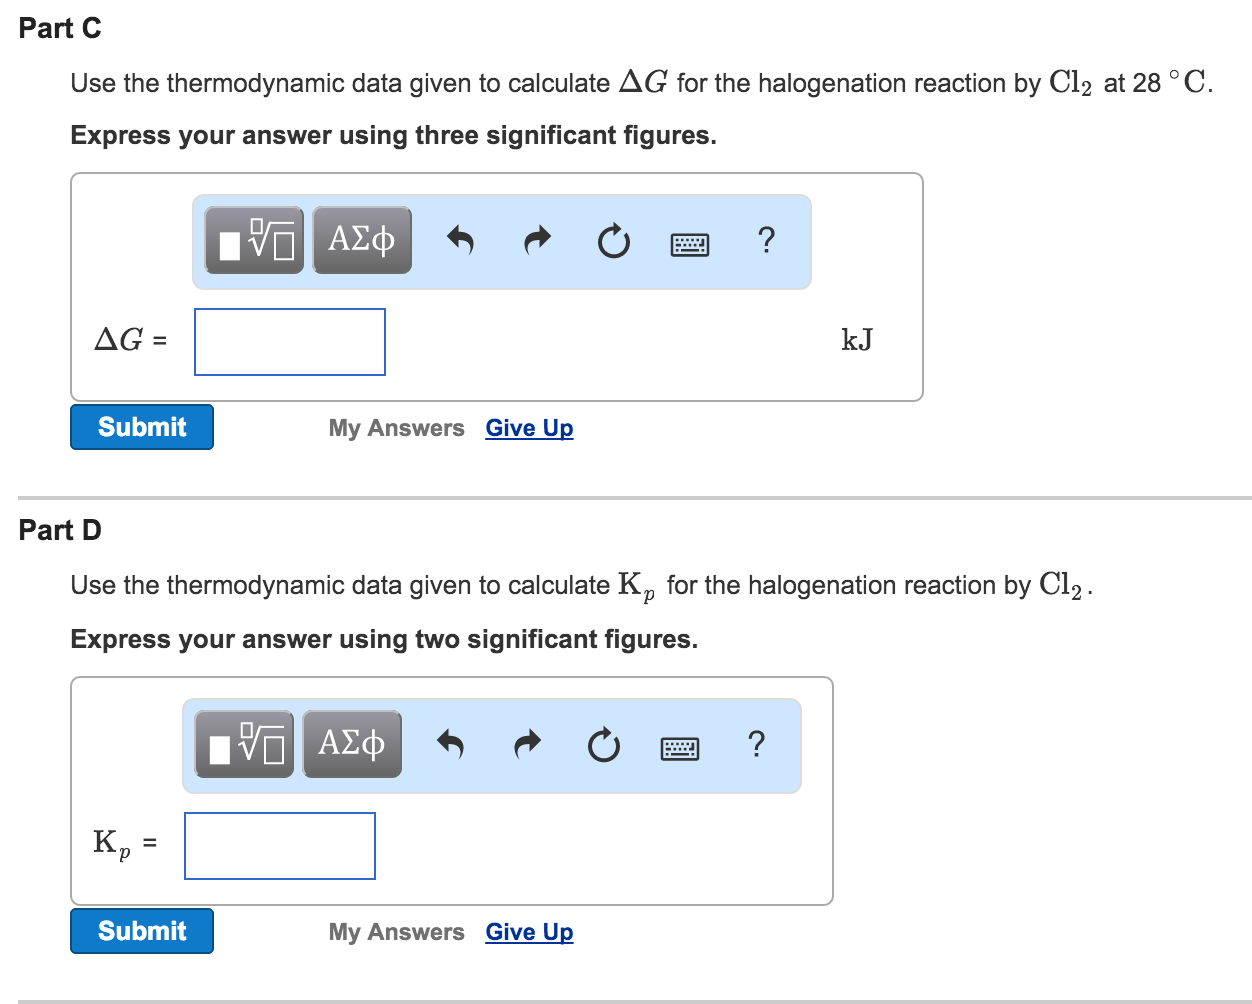Undo edit in Part D equation editor
The width and height of the screenshot is (1252, 1004).
tap(450, 744)
